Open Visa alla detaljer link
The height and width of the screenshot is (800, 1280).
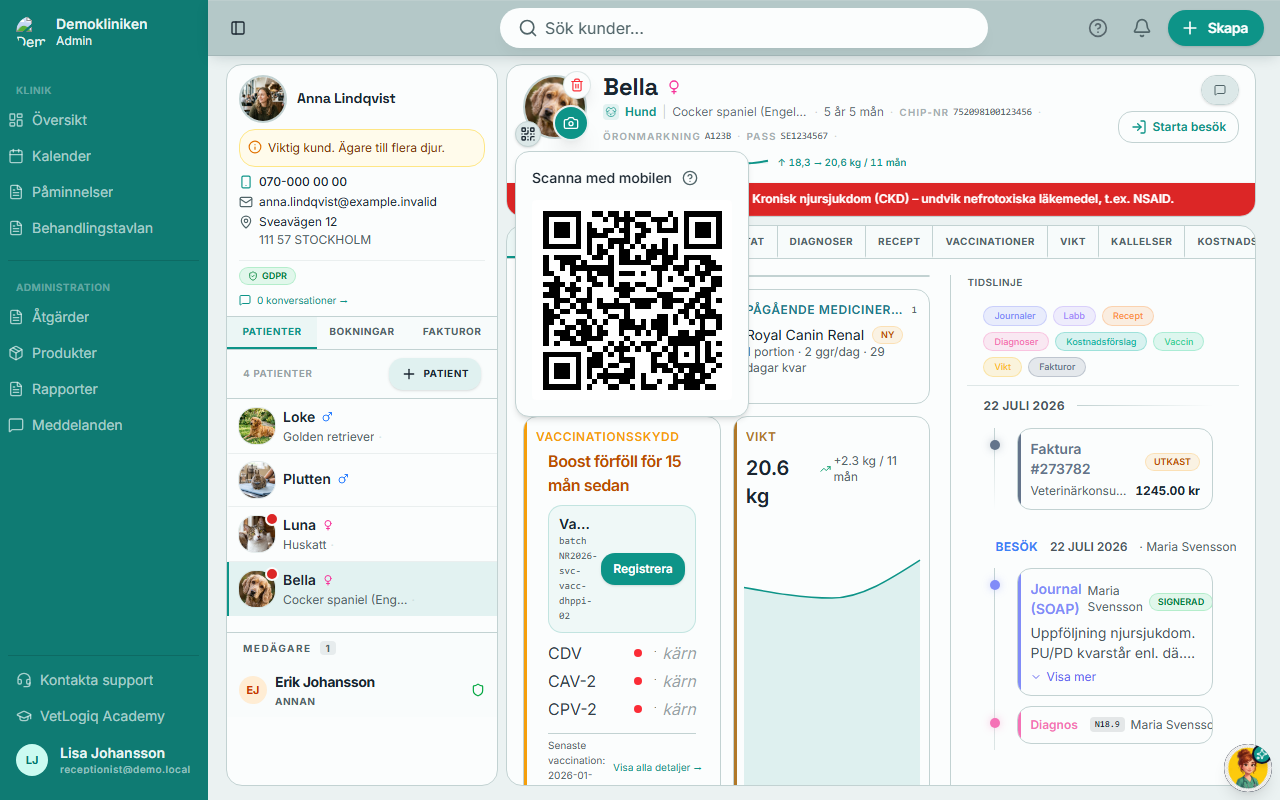coord(657,768)
